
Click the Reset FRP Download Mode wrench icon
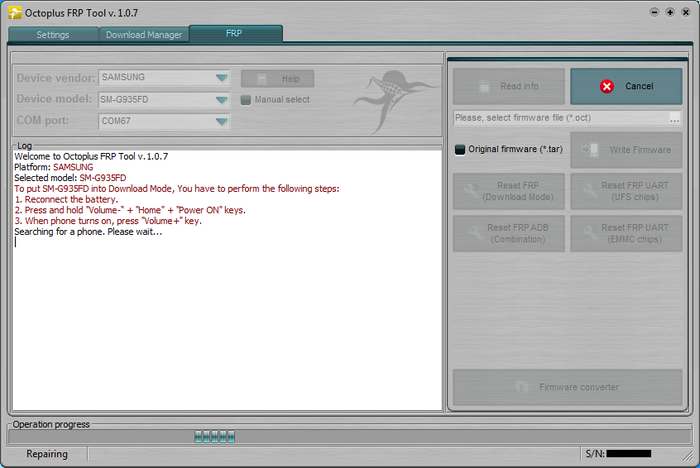pos(470,191)
